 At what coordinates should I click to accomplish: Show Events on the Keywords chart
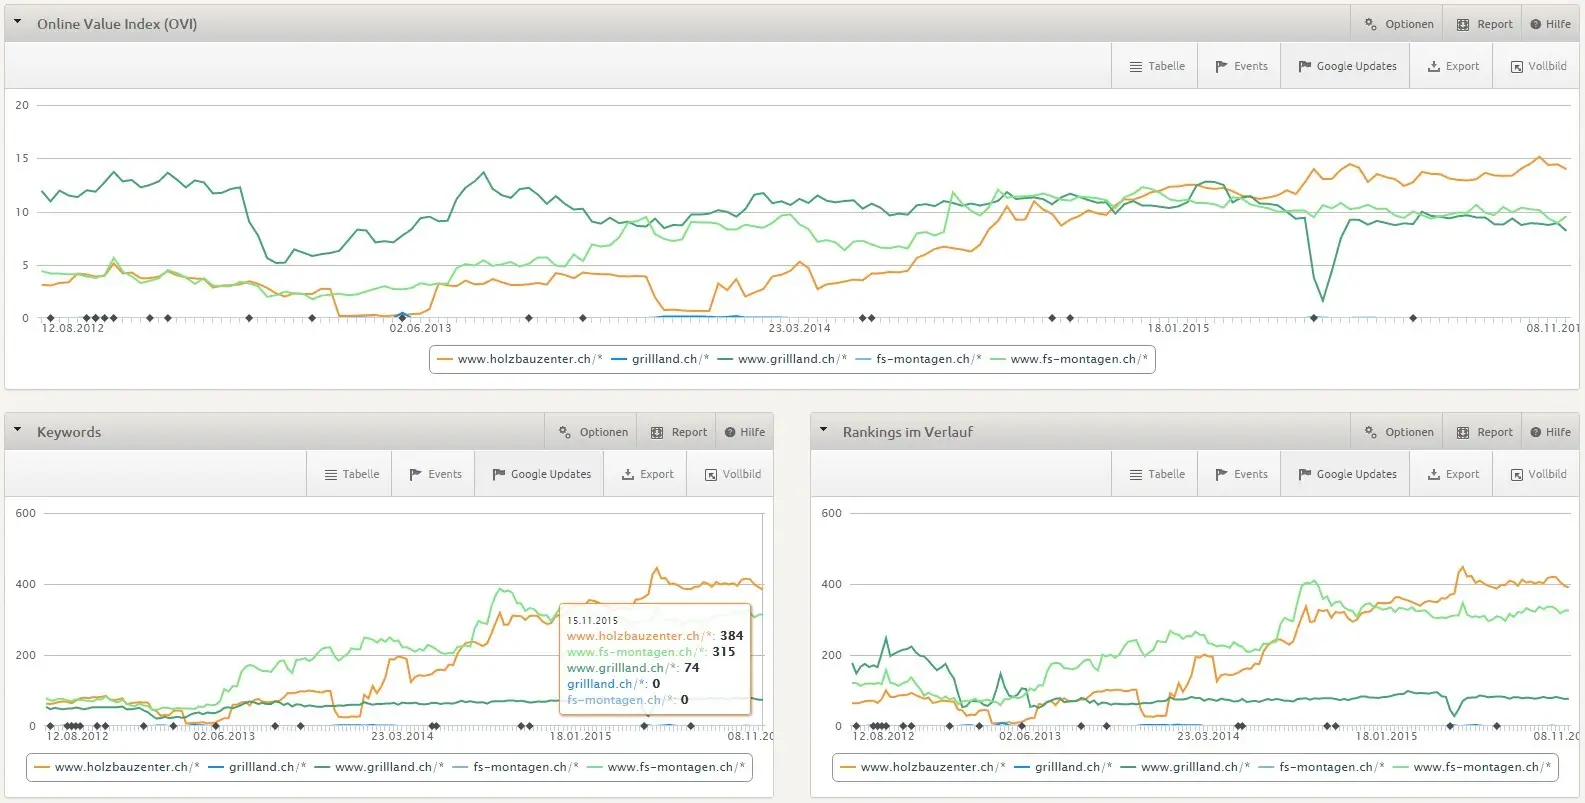(x=435, y=474)
